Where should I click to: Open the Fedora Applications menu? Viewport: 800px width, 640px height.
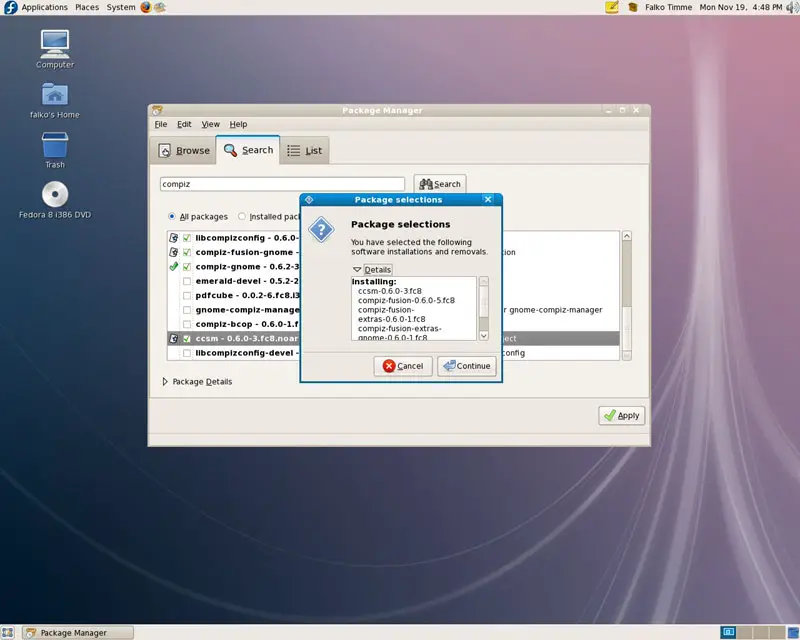pyautogui.click(x=36, y=7)
